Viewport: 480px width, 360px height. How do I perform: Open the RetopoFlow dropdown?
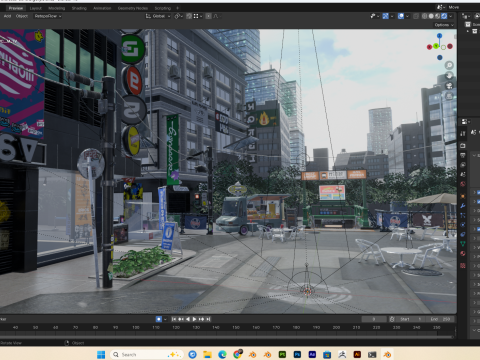point(48,16)
